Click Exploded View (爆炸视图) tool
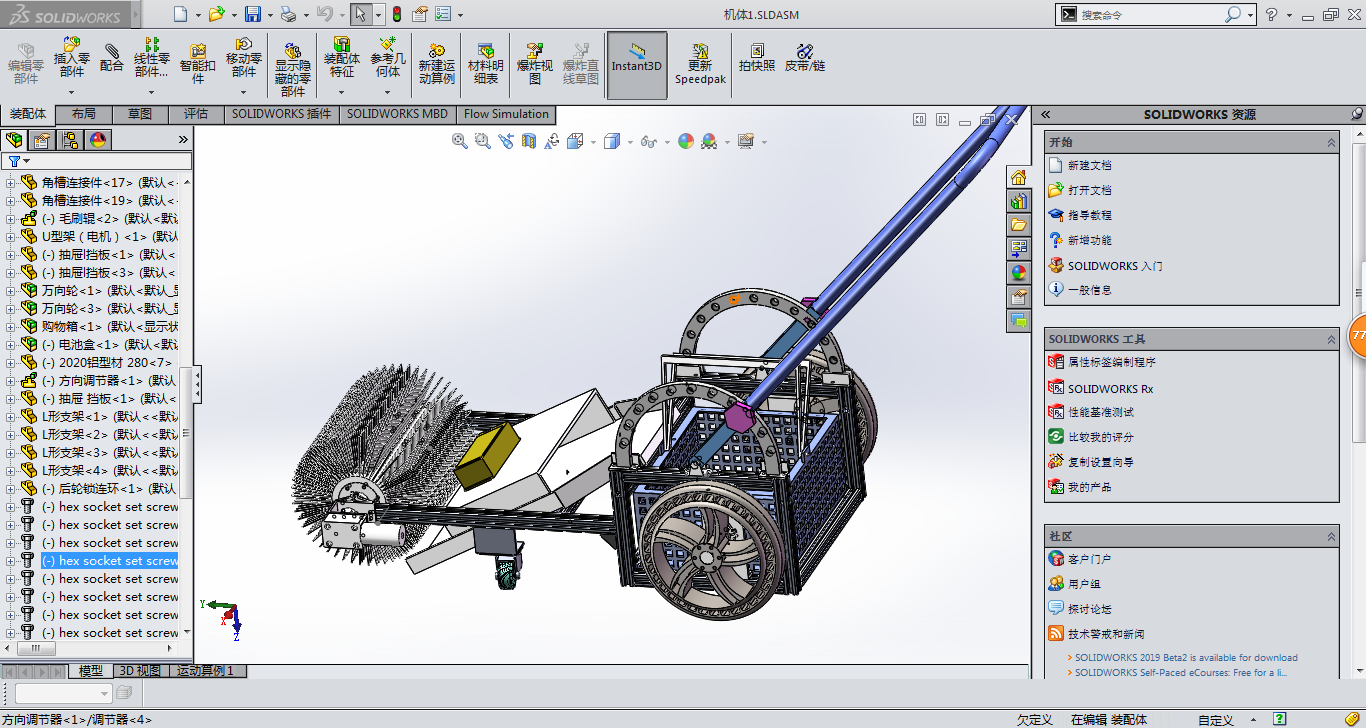The width and height of the screenshot is (1366, 728). (535, 63)
